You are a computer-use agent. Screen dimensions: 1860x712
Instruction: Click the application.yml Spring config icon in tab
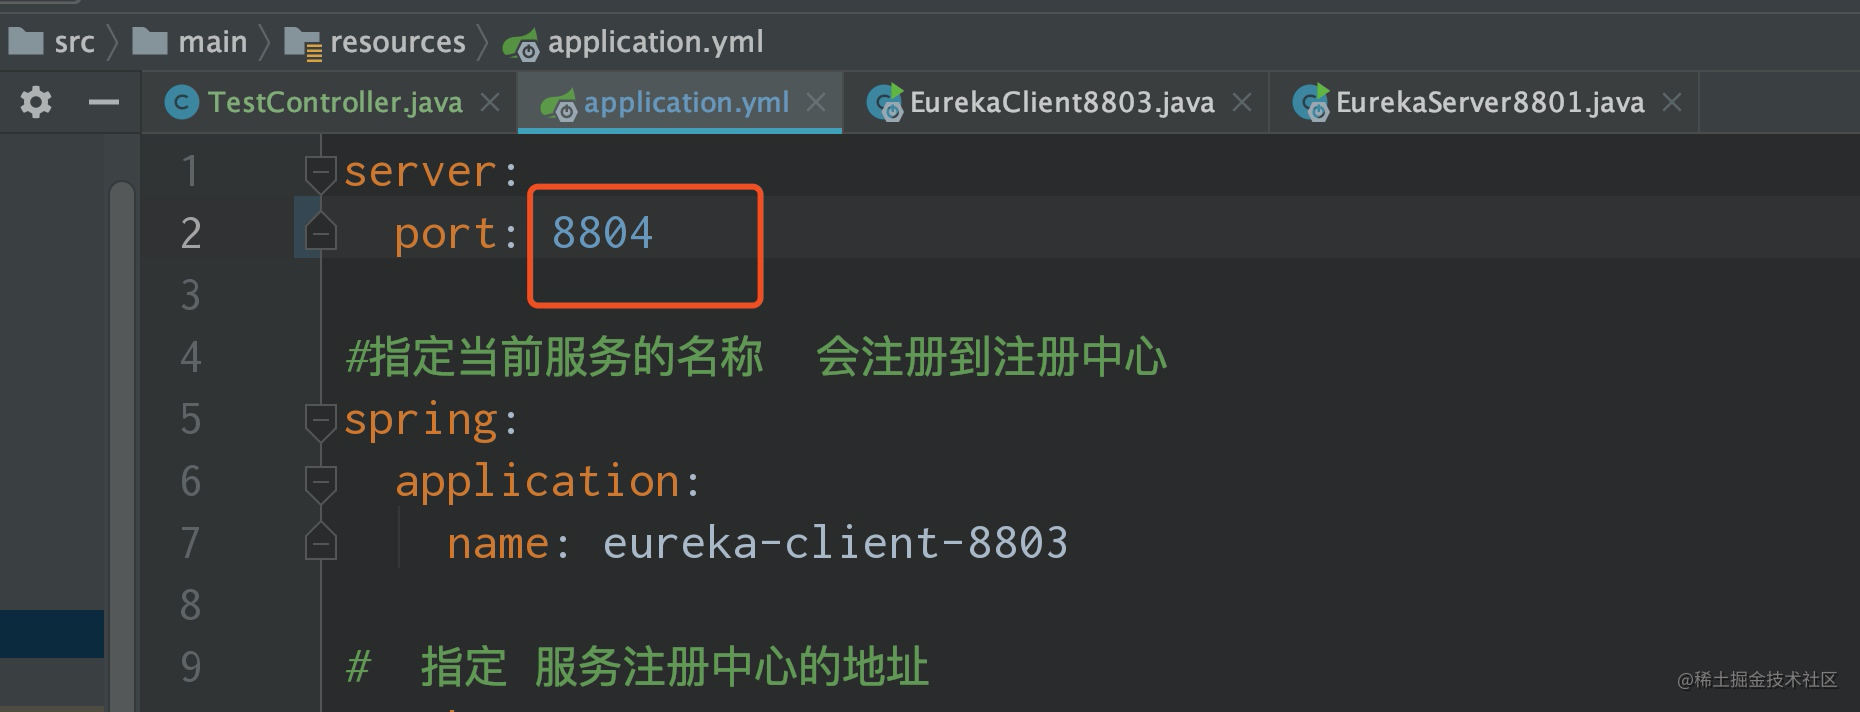pyautogui.click(x=558, y=104)
